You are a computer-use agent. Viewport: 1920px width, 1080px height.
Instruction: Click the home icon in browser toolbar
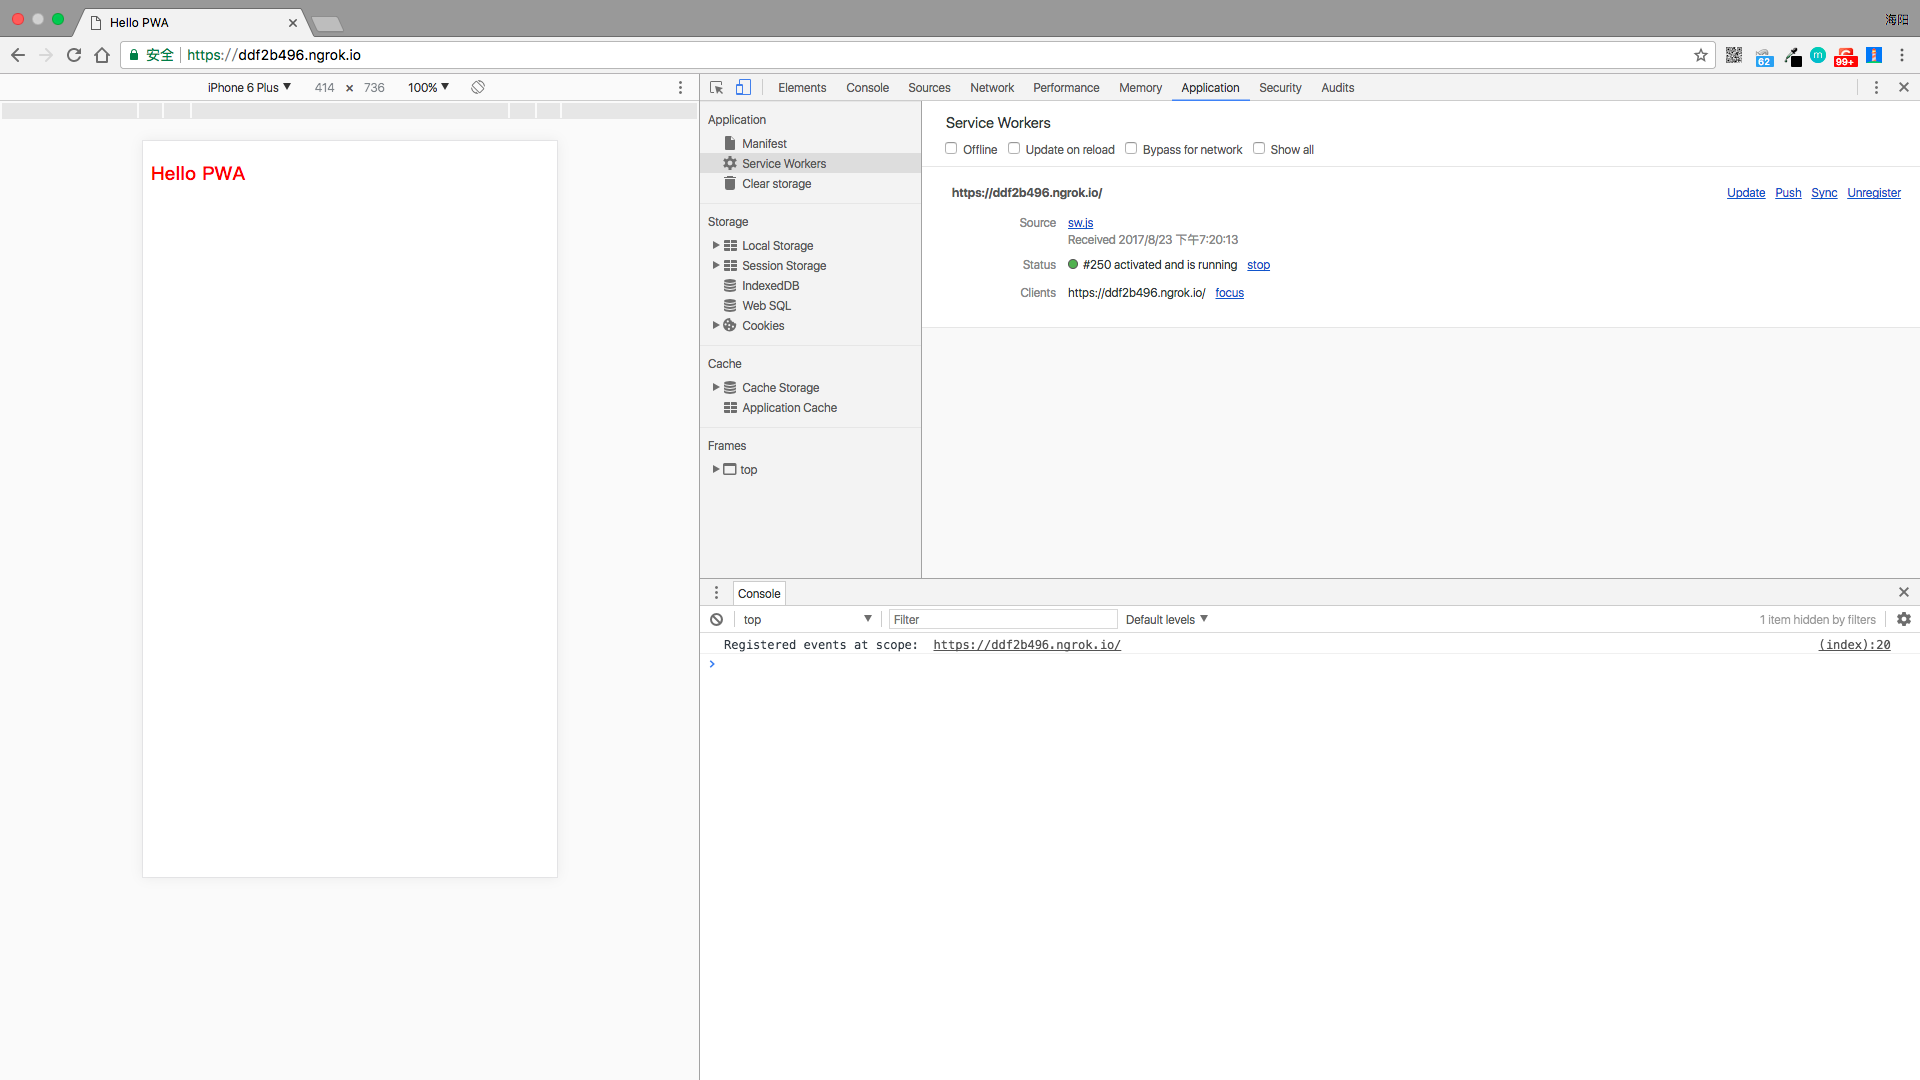tap(102, 55)
